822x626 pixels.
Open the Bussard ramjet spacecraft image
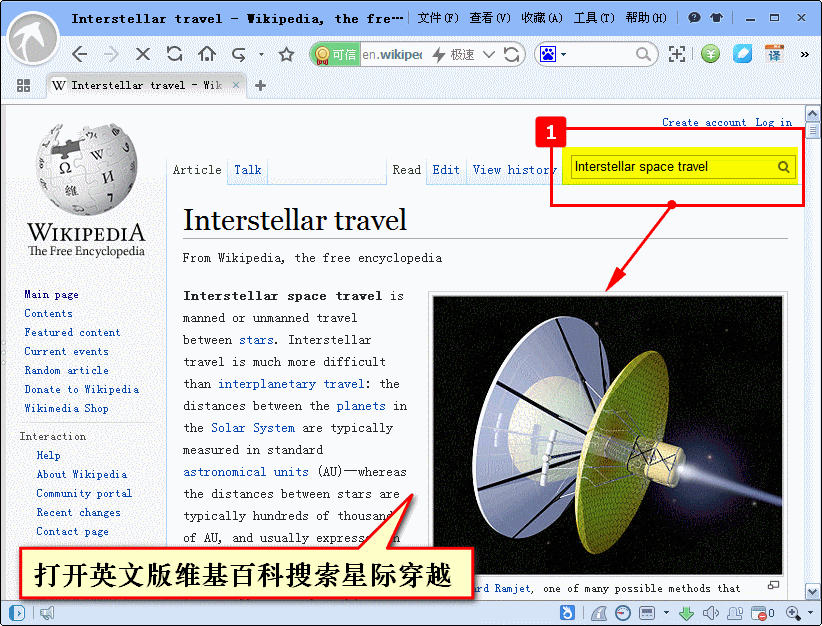pos(608,436)
